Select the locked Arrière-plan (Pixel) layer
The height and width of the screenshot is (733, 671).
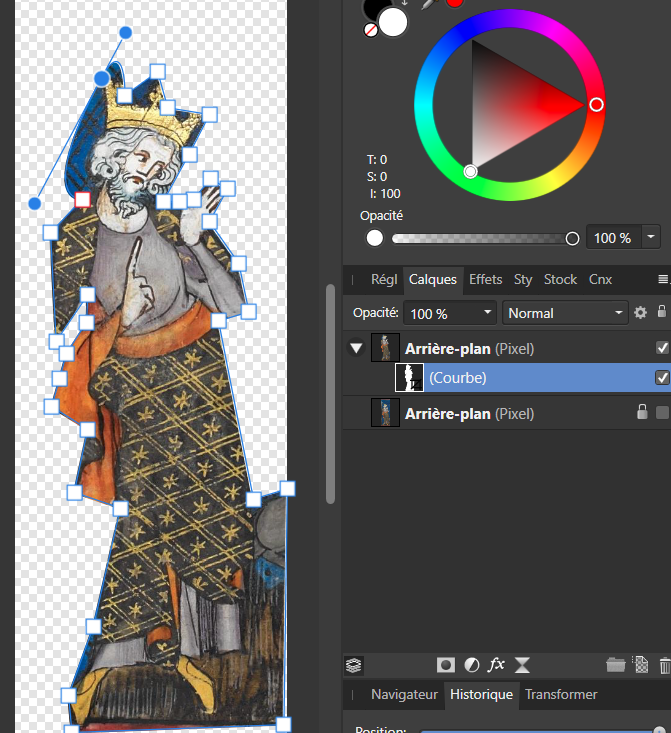pos(469,414)
